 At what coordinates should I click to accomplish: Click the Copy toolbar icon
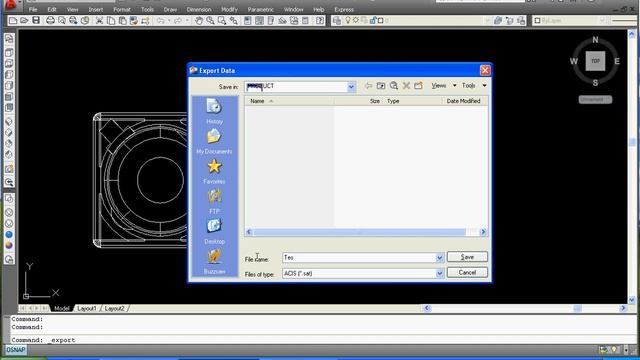point(111,20)
